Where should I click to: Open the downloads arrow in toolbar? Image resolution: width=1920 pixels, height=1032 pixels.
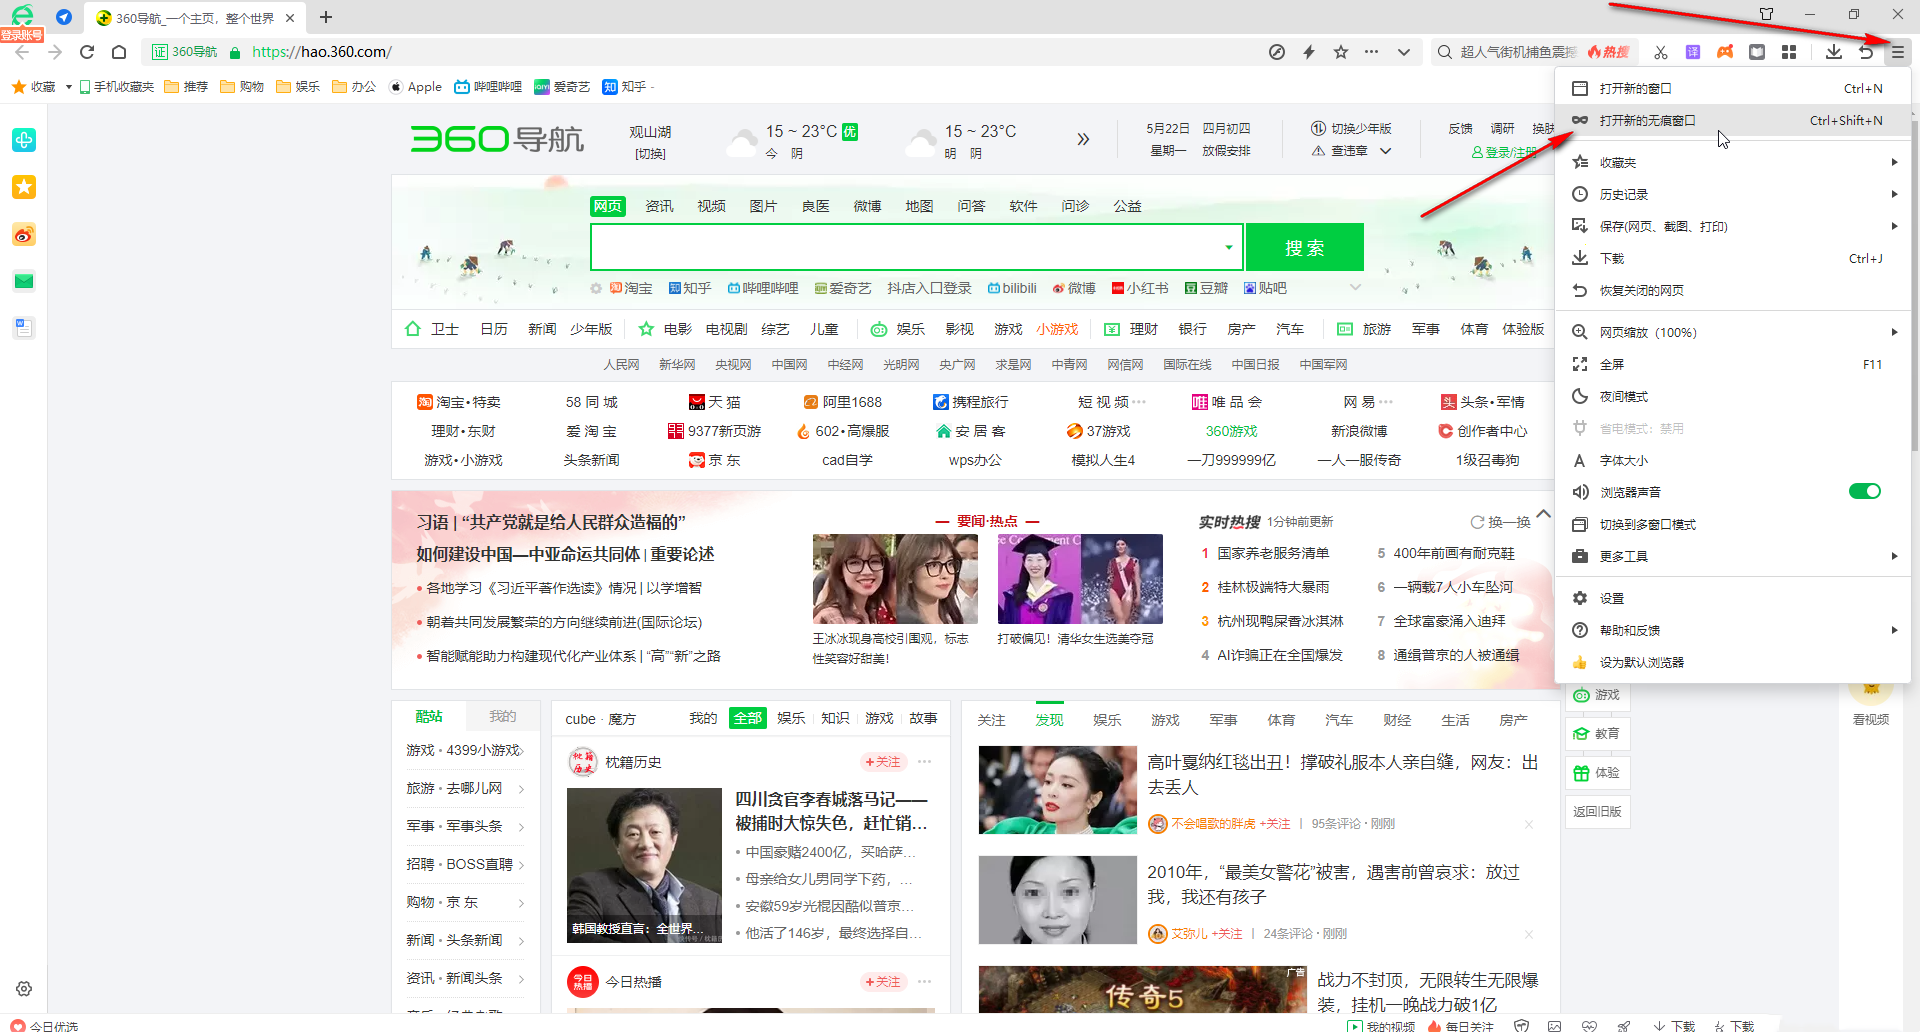pyautogui.click(x=1834, y=52)
